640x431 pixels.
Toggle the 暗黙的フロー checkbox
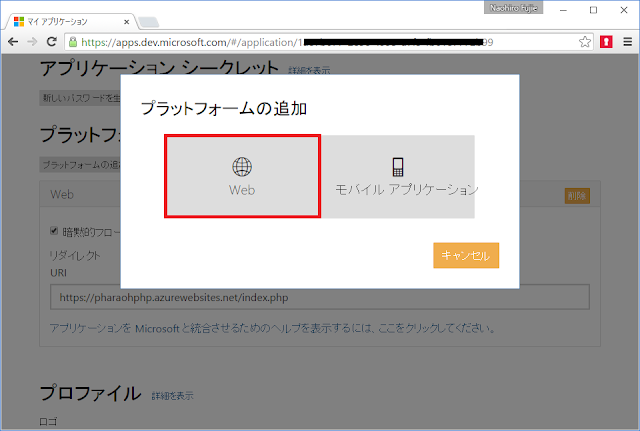[54, 231]
